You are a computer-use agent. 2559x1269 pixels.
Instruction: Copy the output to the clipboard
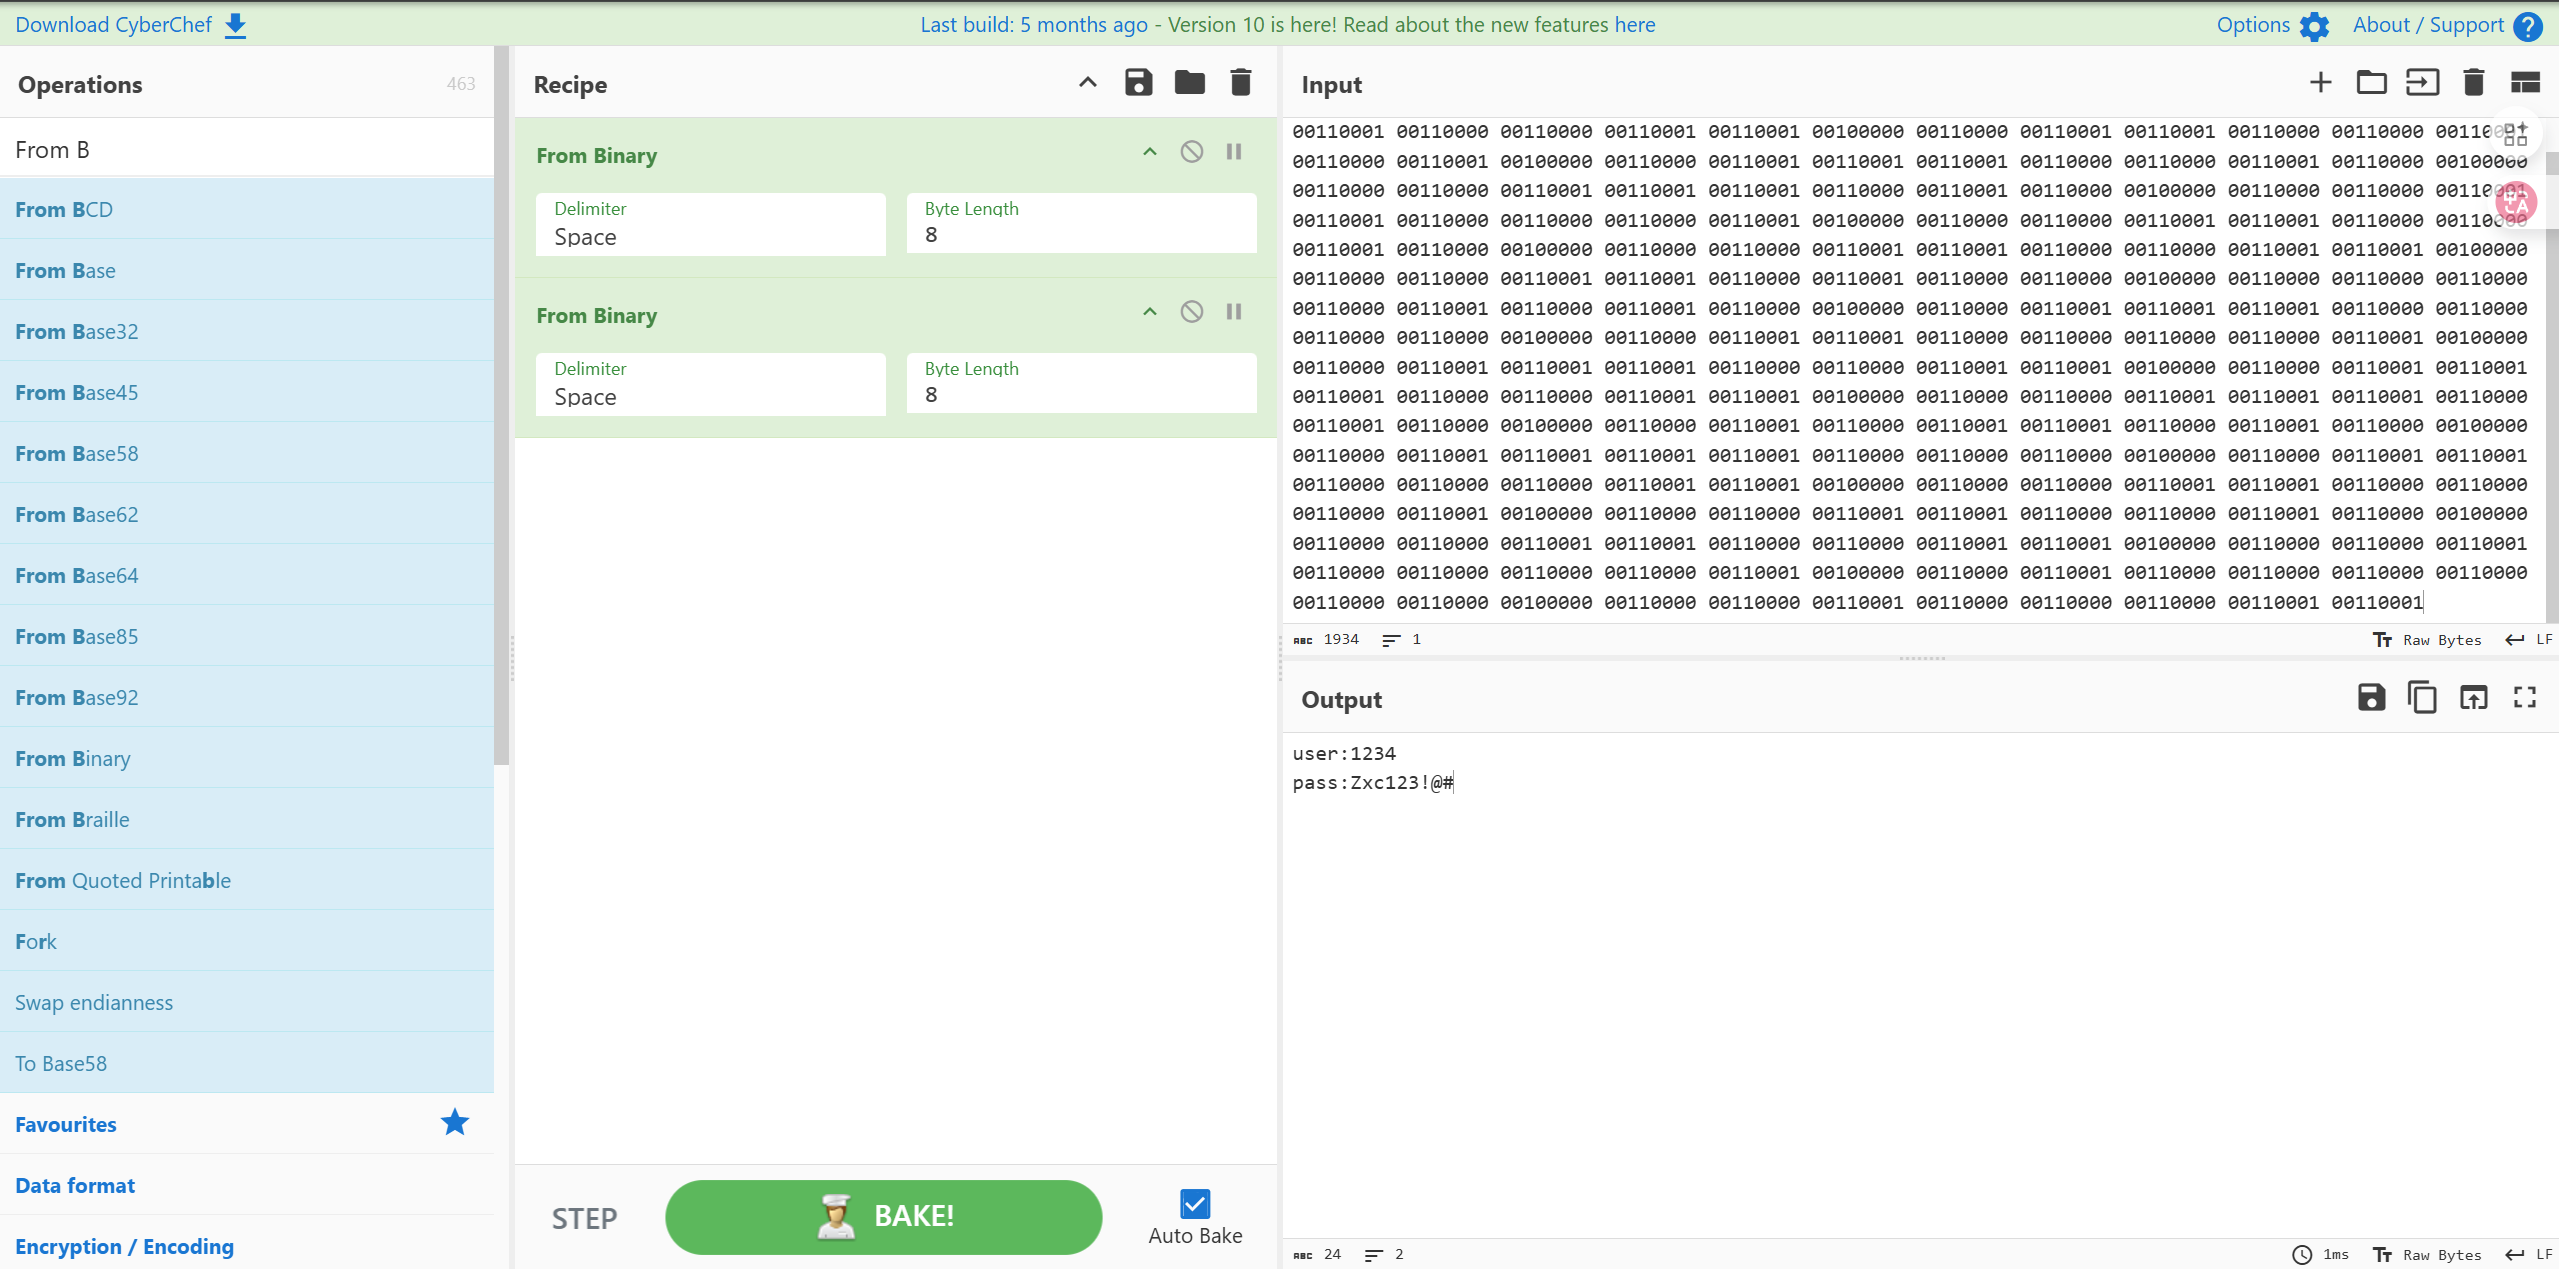2422,698
